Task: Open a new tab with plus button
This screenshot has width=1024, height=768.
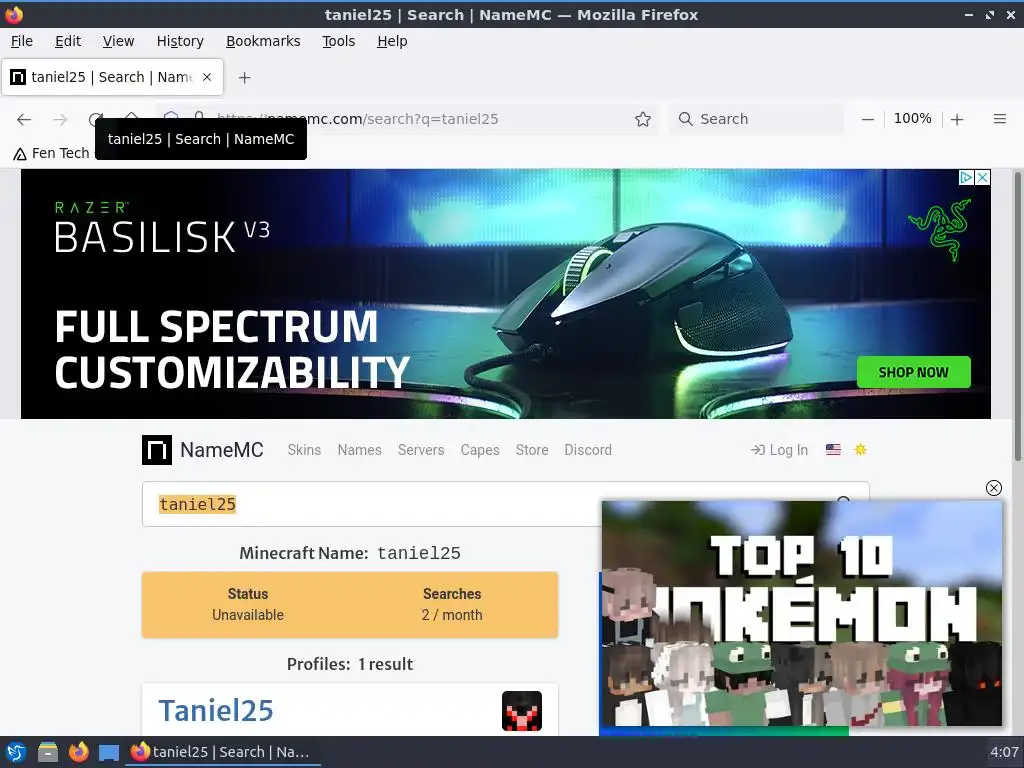Action: pyautogui.click(x=244, y=78)
